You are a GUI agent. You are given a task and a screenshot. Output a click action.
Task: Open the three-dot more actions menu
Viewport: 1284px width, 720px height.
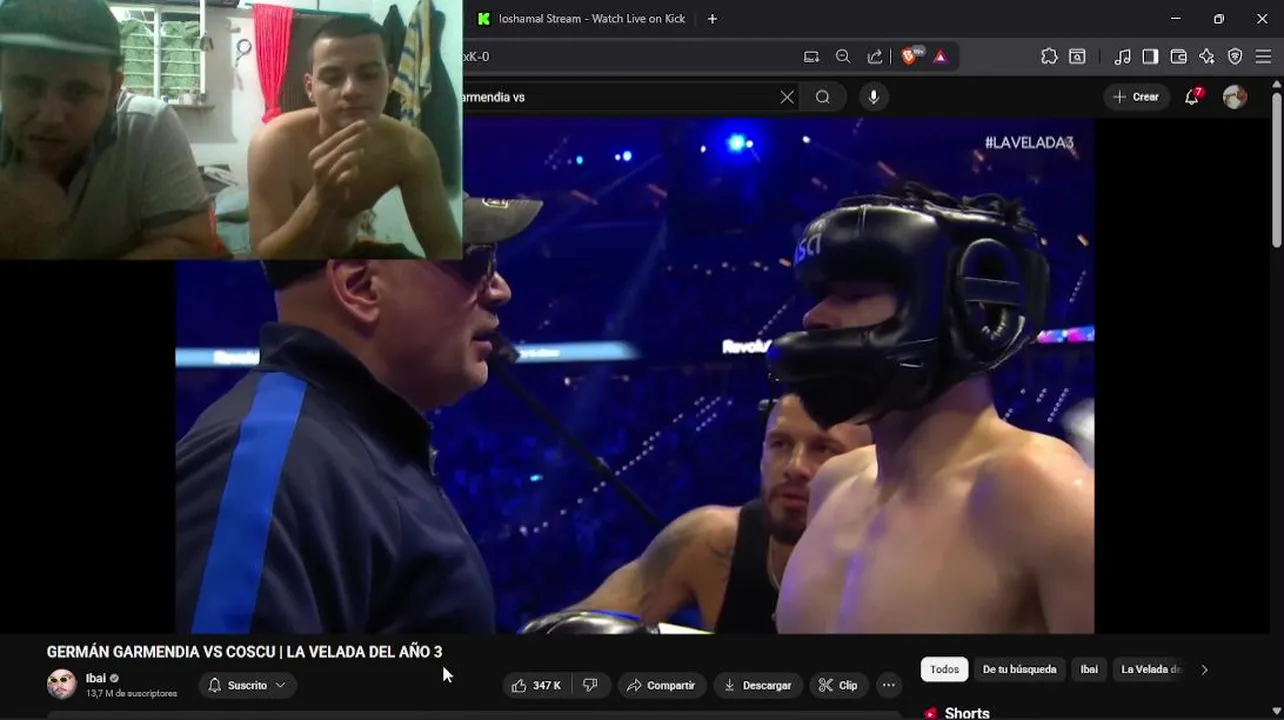pos(888,685)
